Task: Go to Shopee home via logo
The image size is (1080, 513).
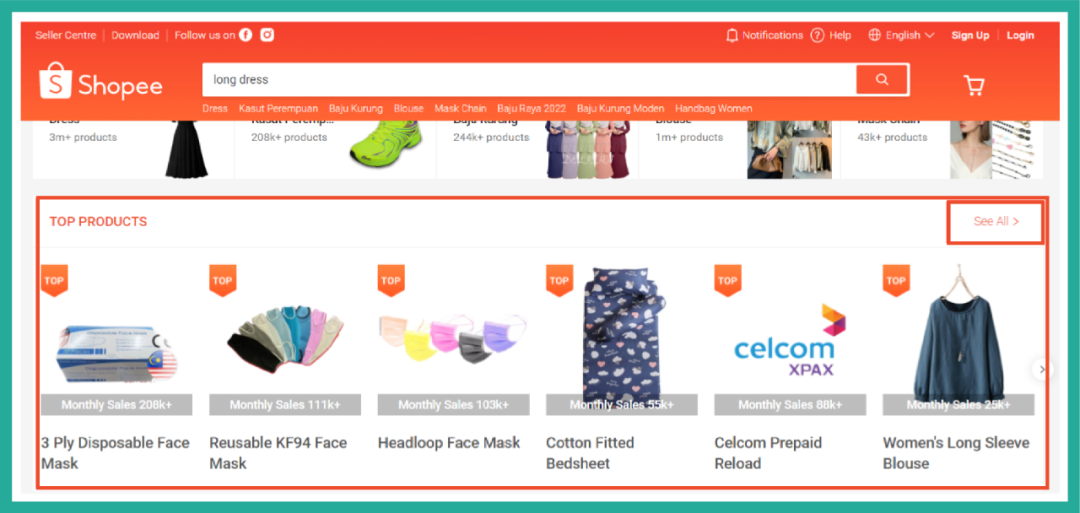Action: [x=101, y=81]
